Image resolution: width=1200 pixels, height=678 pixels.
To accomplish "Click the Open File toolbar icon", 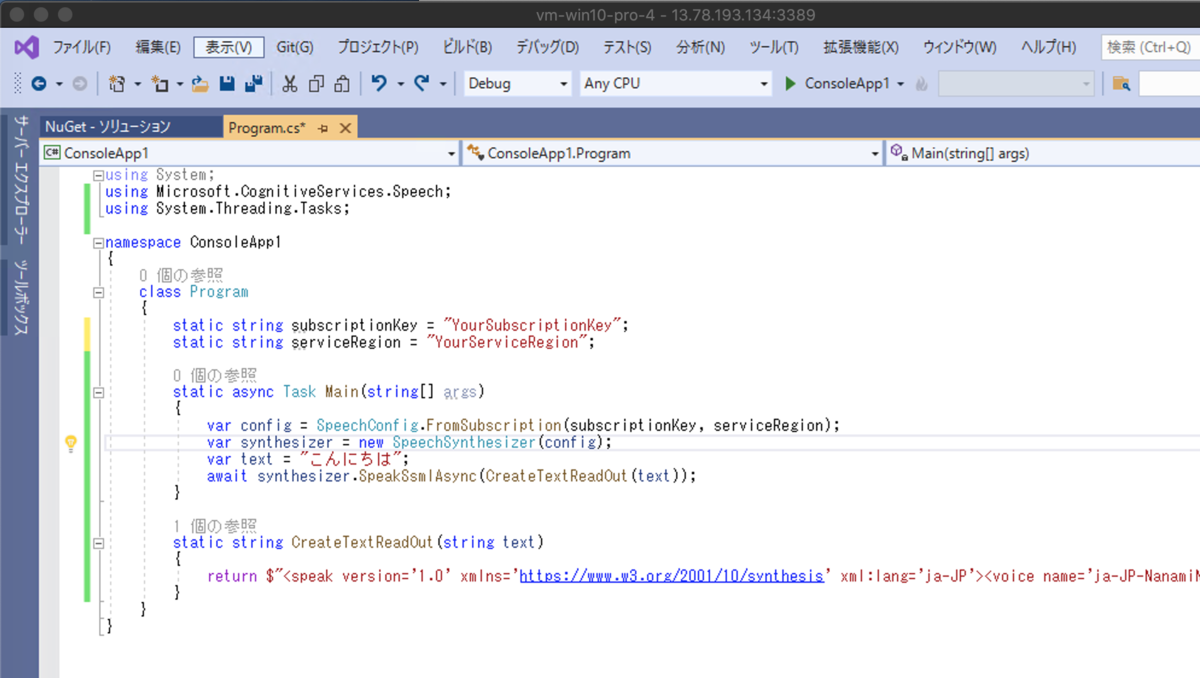I will [x=200, y=84].
